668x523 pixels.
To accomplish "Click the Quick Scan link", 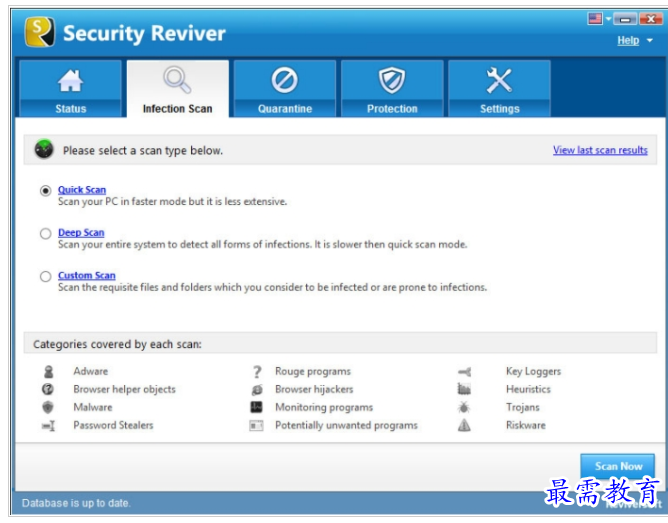I will (82, 190).
